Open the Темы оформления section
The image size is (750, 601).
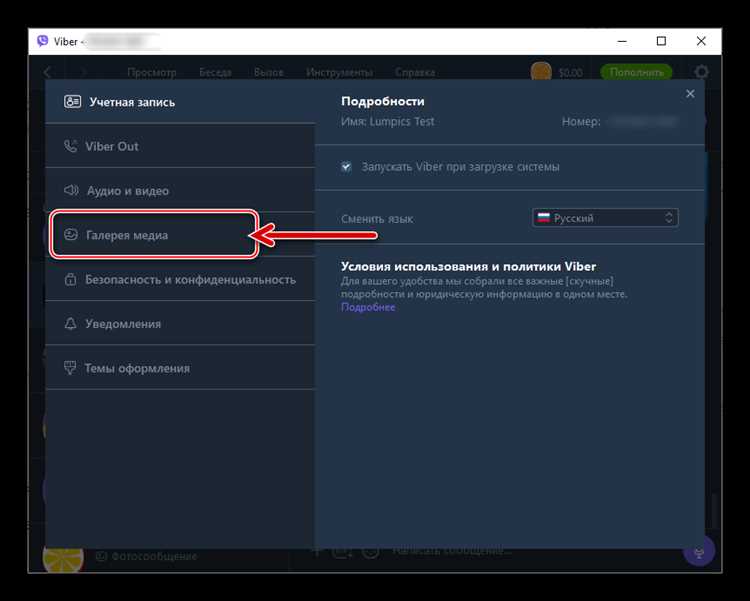[x=180, y=367]
